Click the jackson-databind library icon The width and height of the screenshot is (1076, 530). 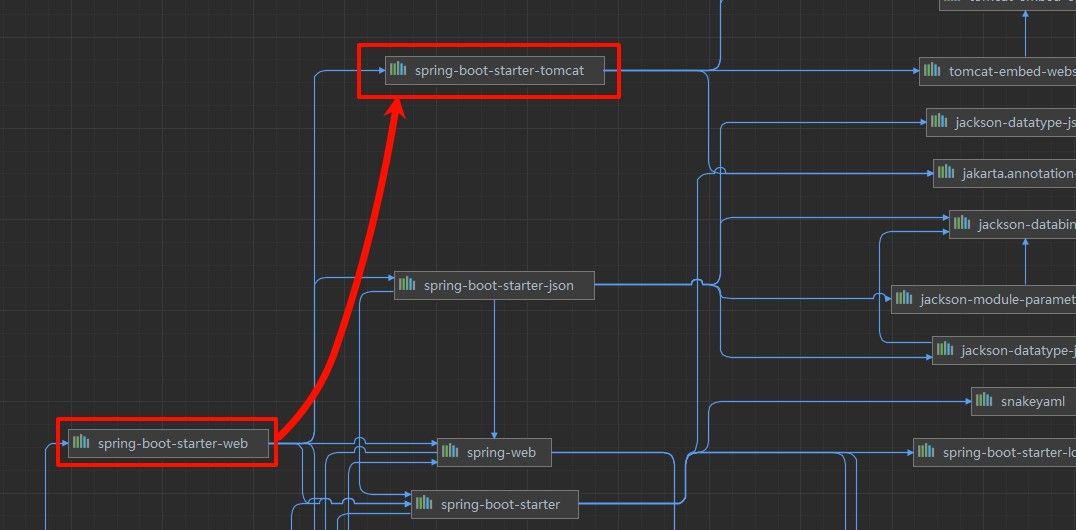962,224
